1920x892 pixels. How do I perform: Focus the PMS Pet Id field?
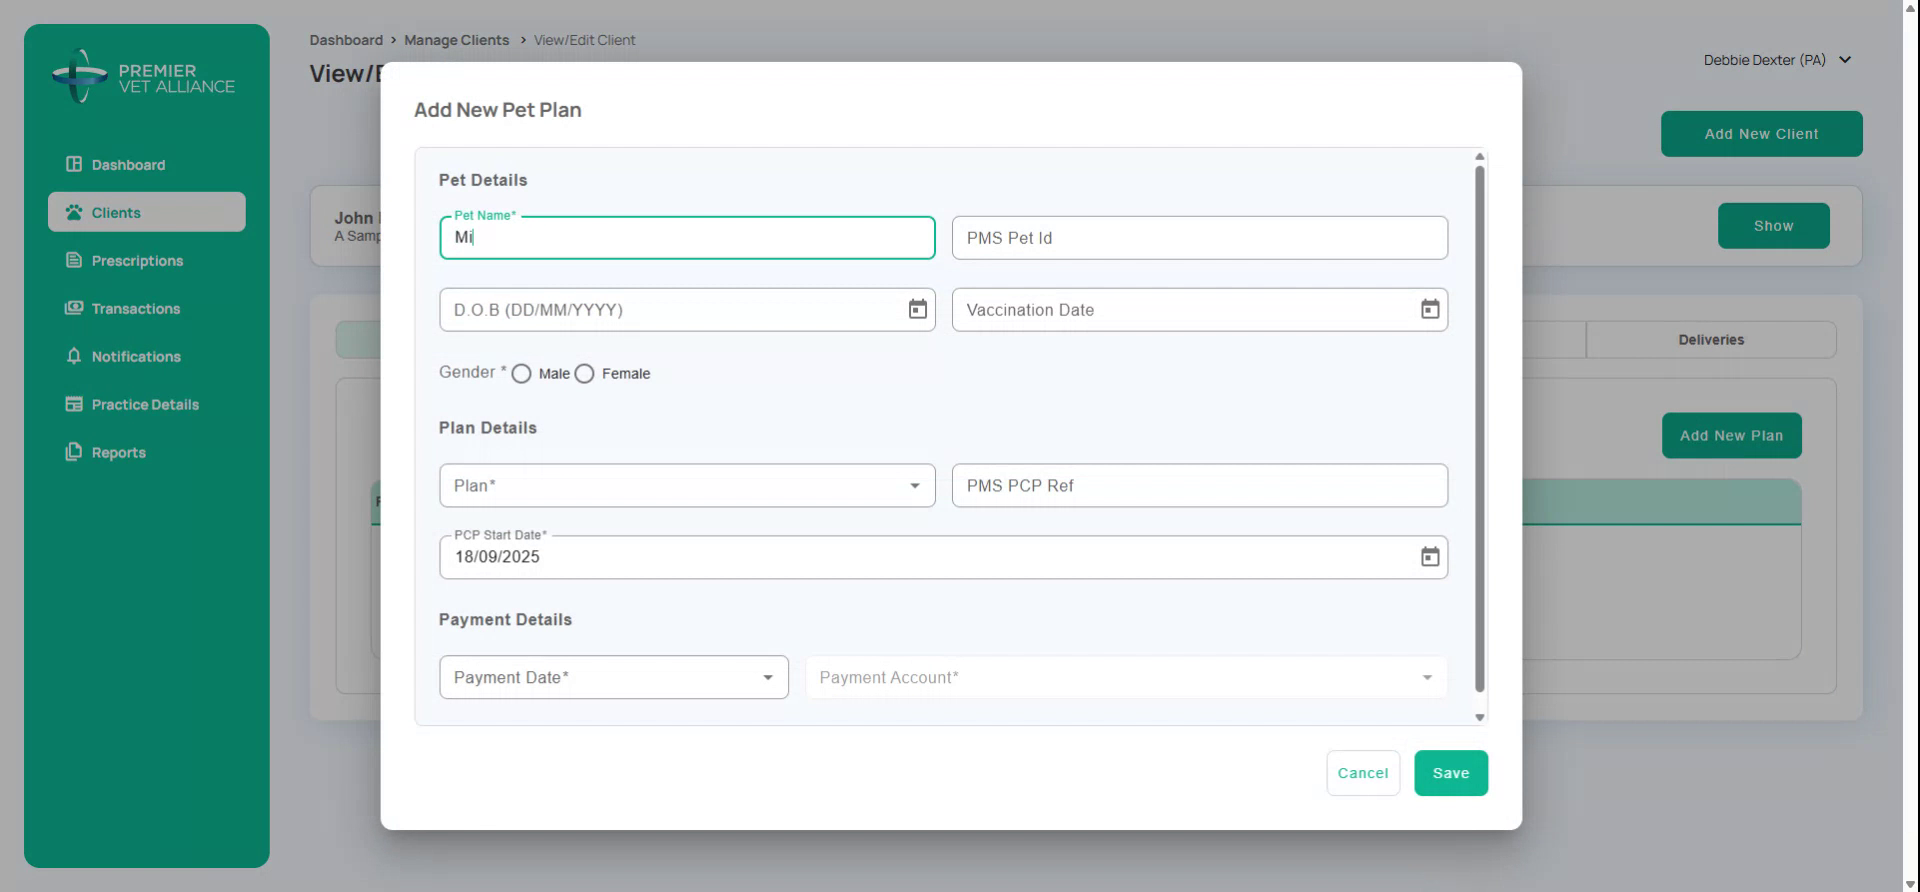pyautogui.click(x=1199, y=238)
